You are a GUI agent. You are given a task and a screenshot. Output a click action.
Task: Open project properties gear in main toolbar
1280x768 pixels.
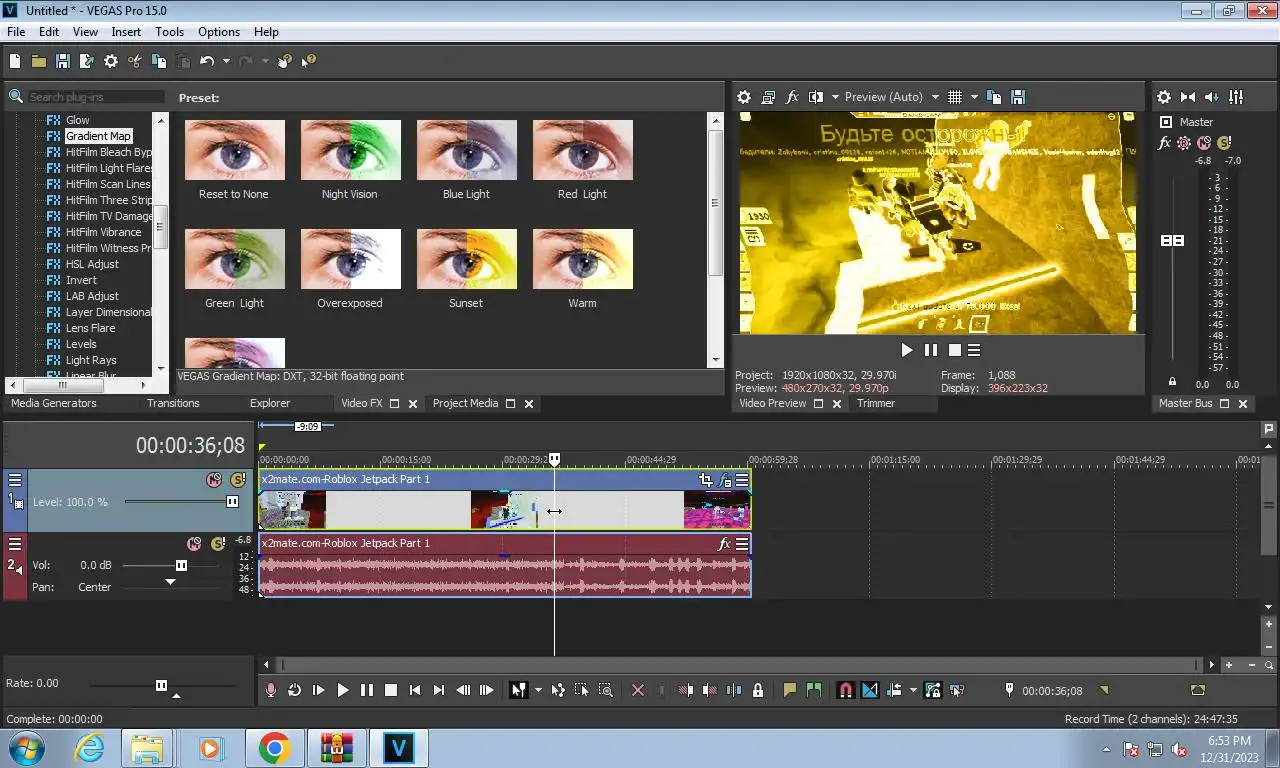[x=110, y=61]
